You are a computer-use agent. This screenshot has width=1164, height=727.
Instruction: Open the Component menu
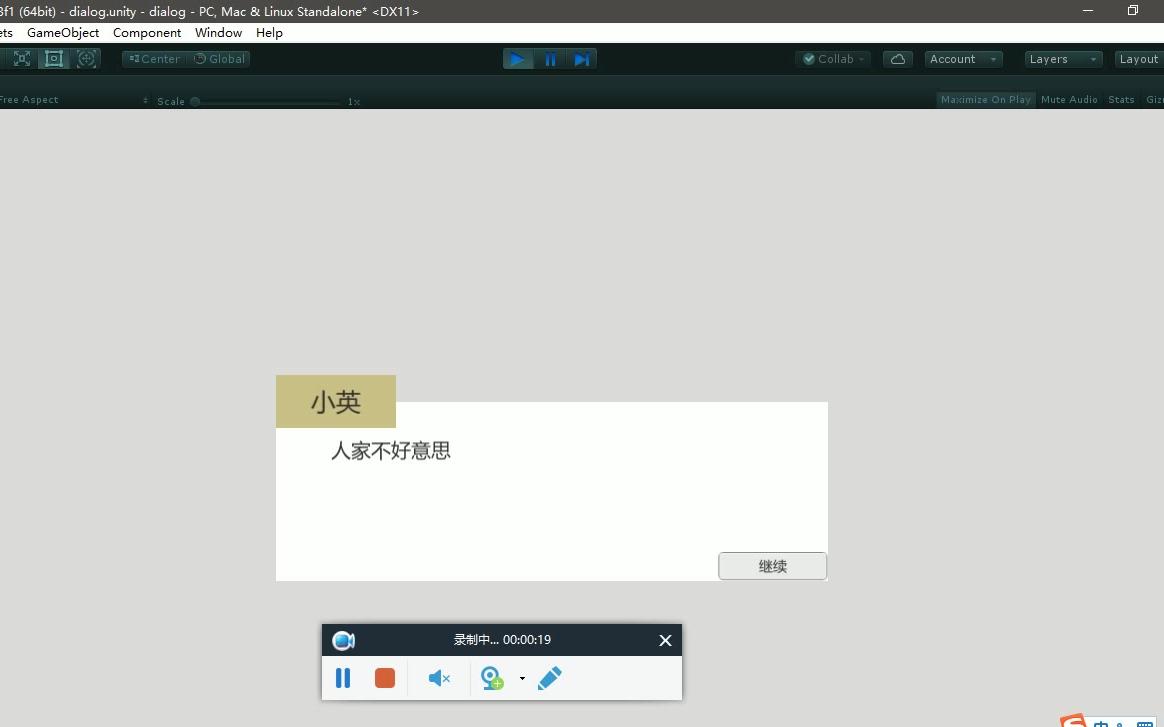147,32
